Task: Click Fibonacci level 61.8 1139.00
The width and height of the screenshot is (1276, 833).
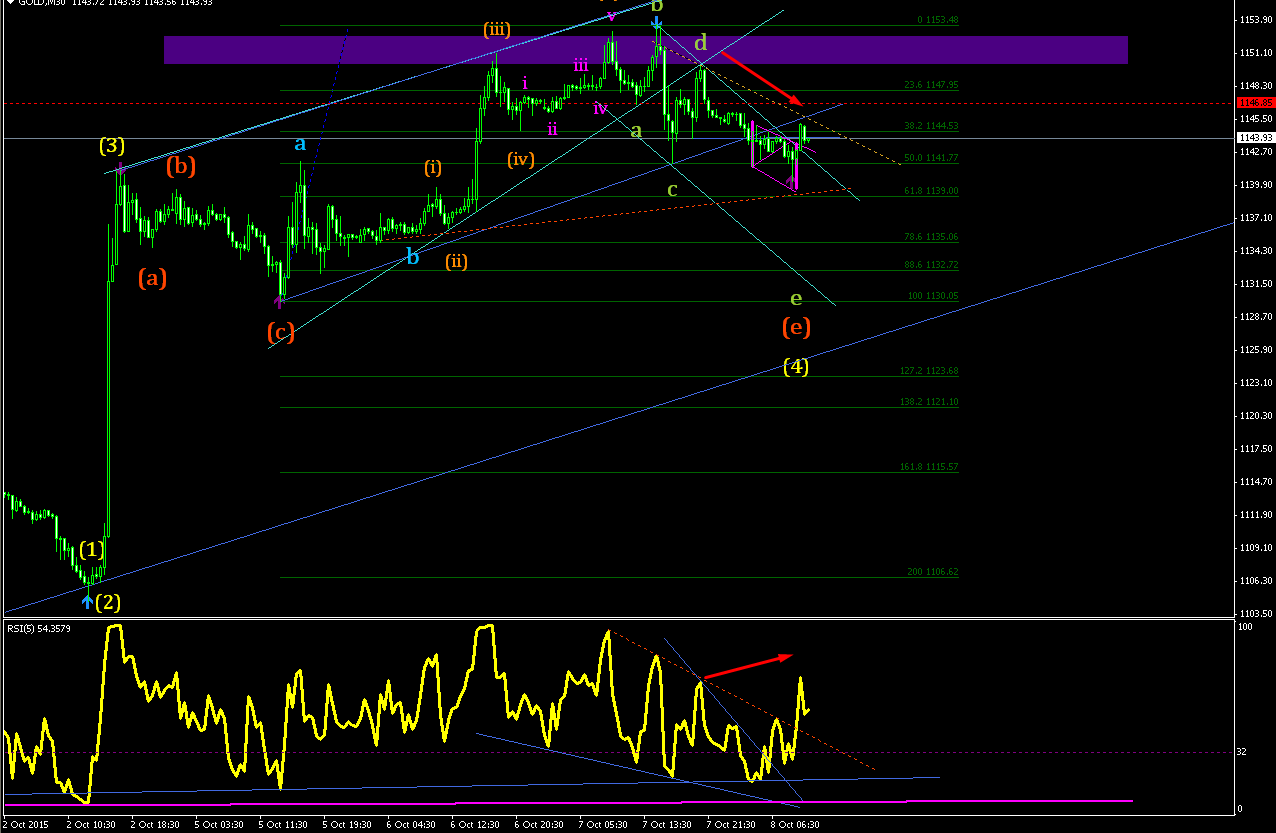Action: coord(931,190)
